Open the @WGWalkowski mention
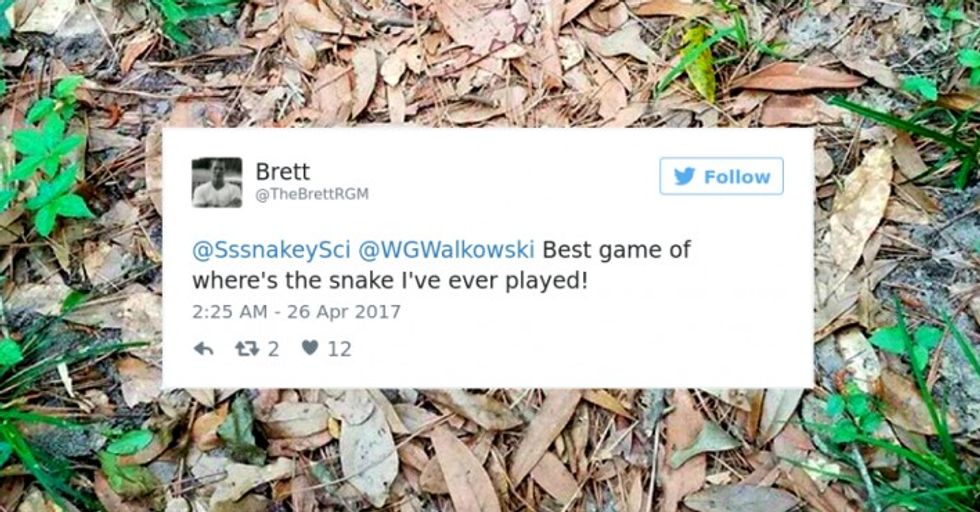Screen dimensions: 980x512 coord(446,249)
